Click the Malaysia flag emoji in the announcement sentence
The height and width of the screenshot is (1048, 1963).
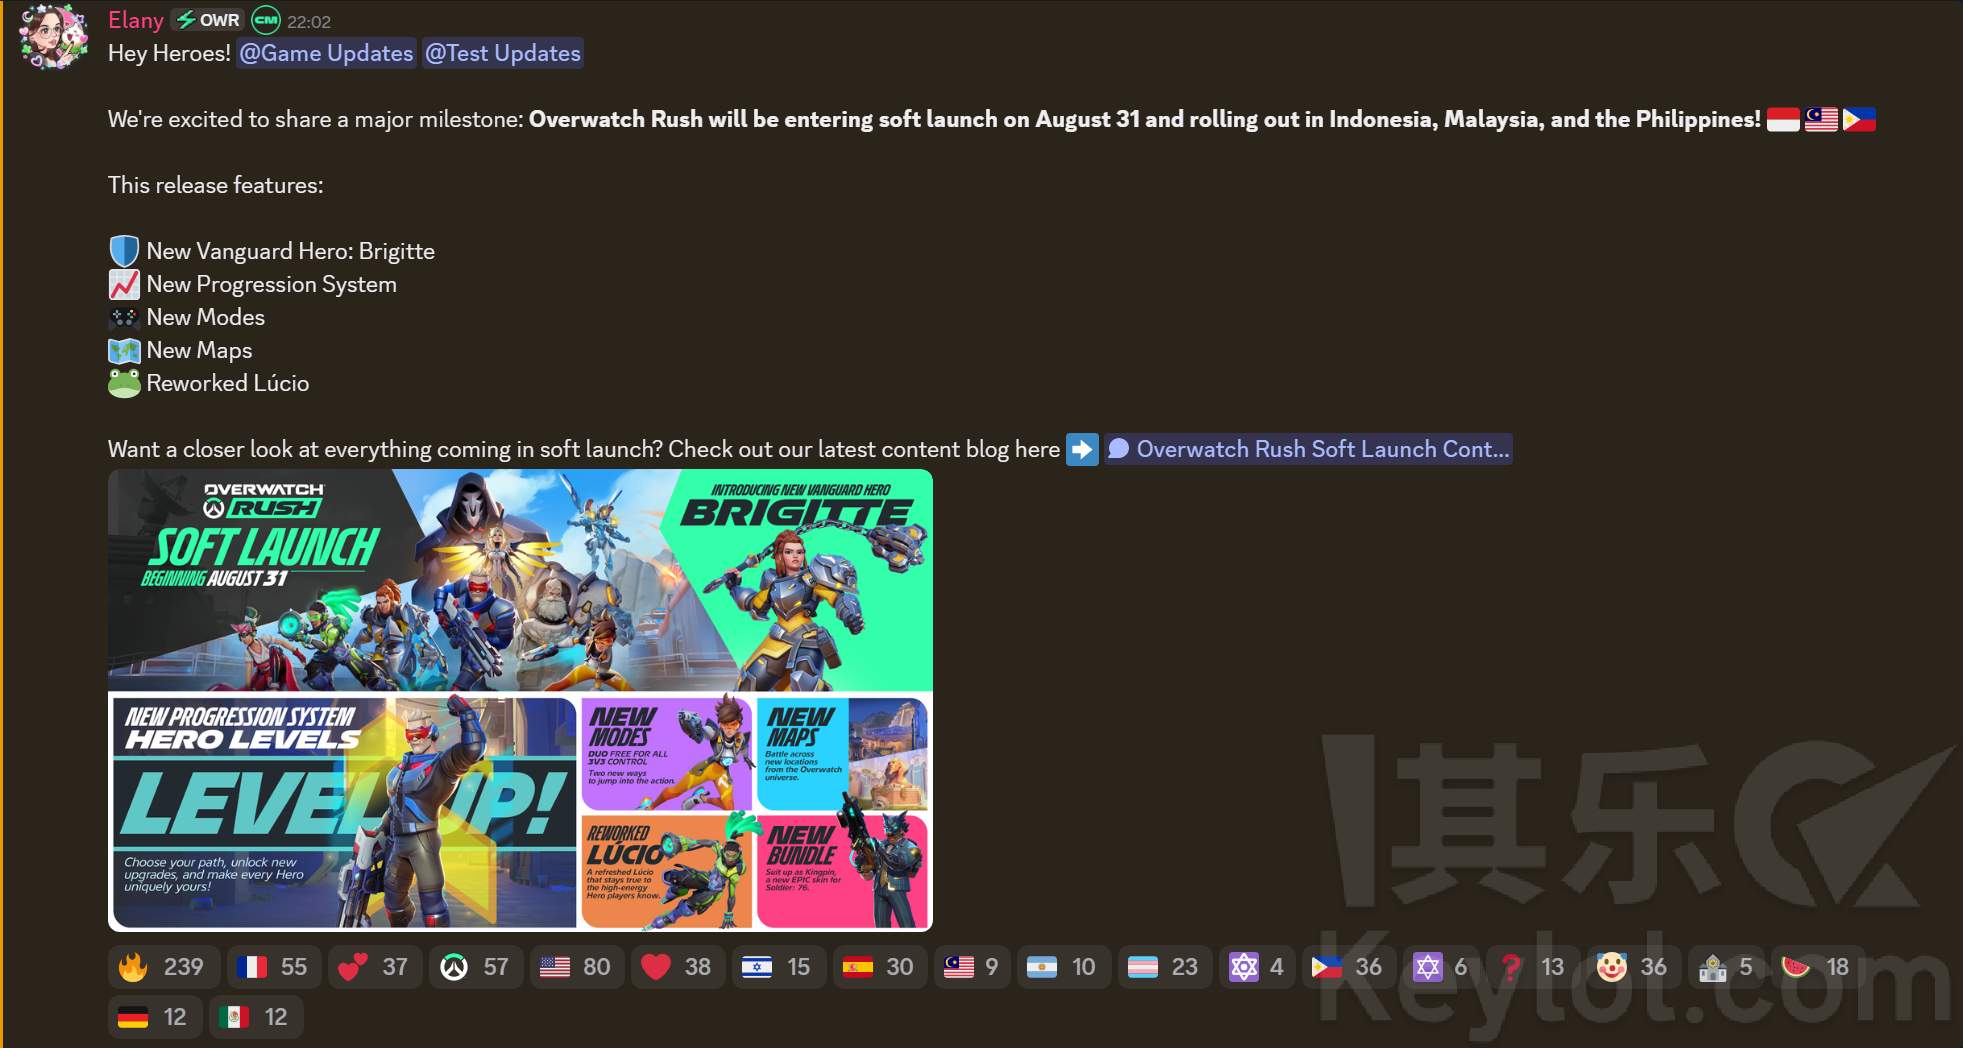tap(1821, 119)
